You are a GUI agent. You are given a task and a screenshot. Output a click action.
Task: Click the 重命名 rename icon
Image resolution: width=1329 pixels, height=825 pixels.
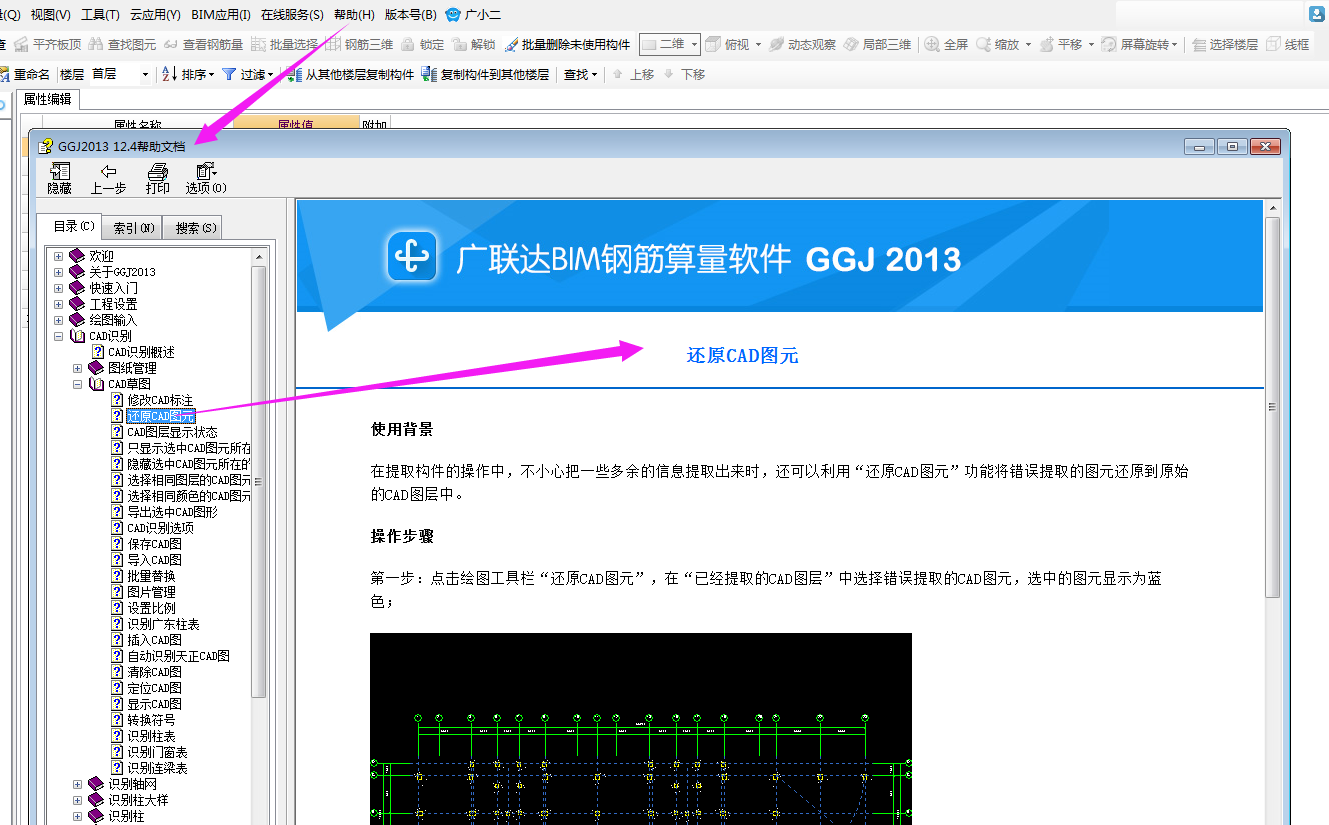tap(5, 74)
